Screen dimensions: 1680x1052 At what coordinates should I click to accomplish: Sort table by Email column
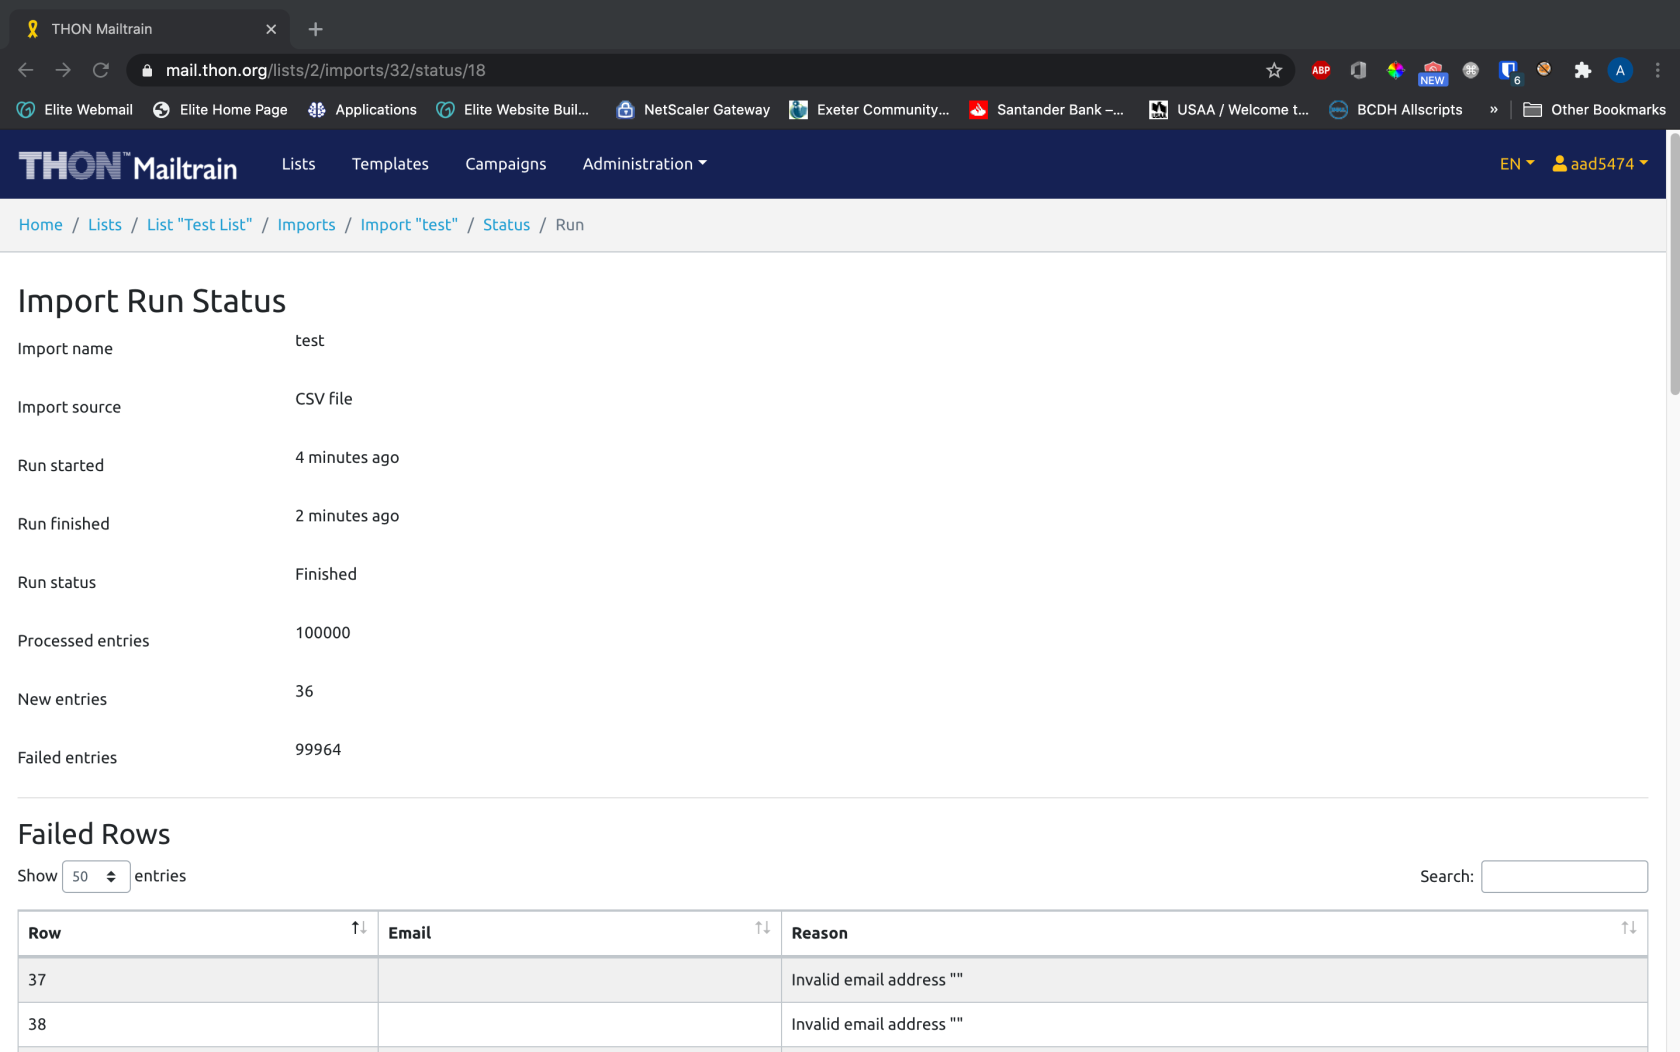coord(580,933)
